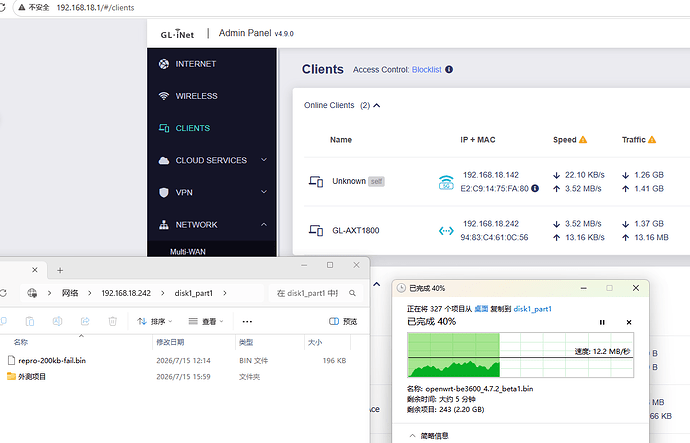Collapse the Online Clients list

point(377,106)
